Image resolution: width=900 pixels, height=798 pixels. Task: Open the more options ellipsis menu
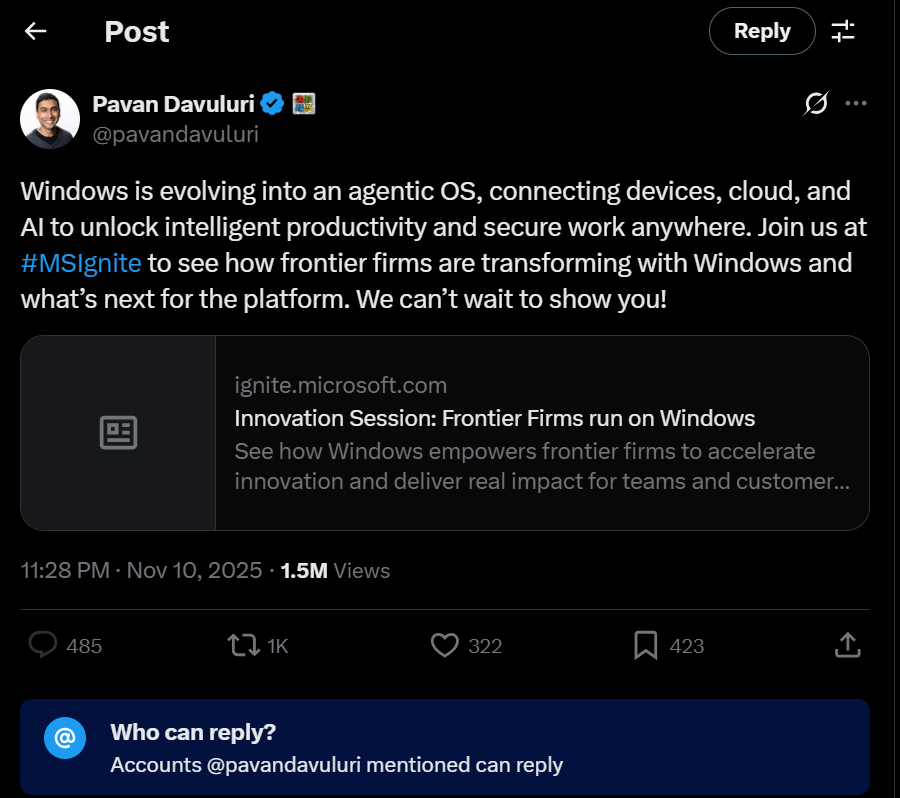pos(856,103)
